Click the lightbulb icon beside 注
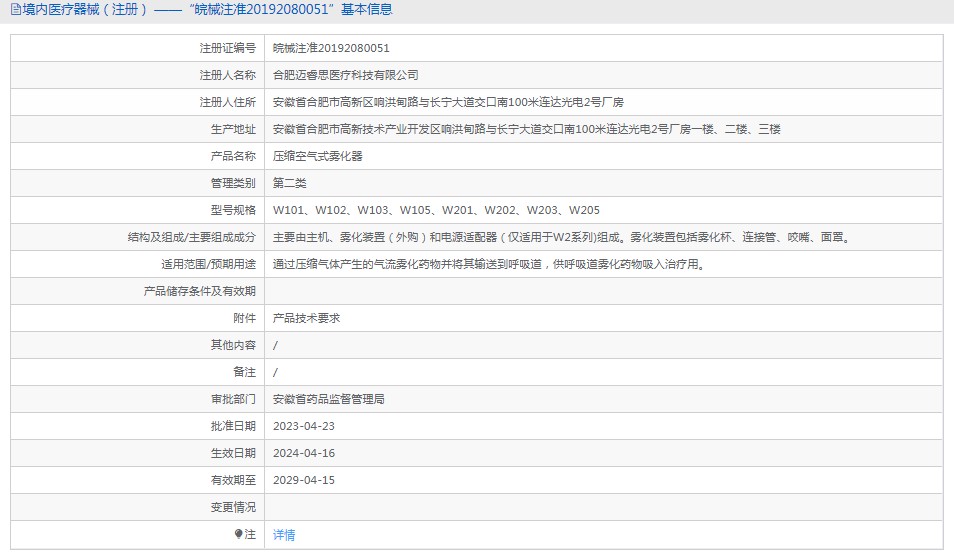This screenshot has width=954, height=555. 238,534
